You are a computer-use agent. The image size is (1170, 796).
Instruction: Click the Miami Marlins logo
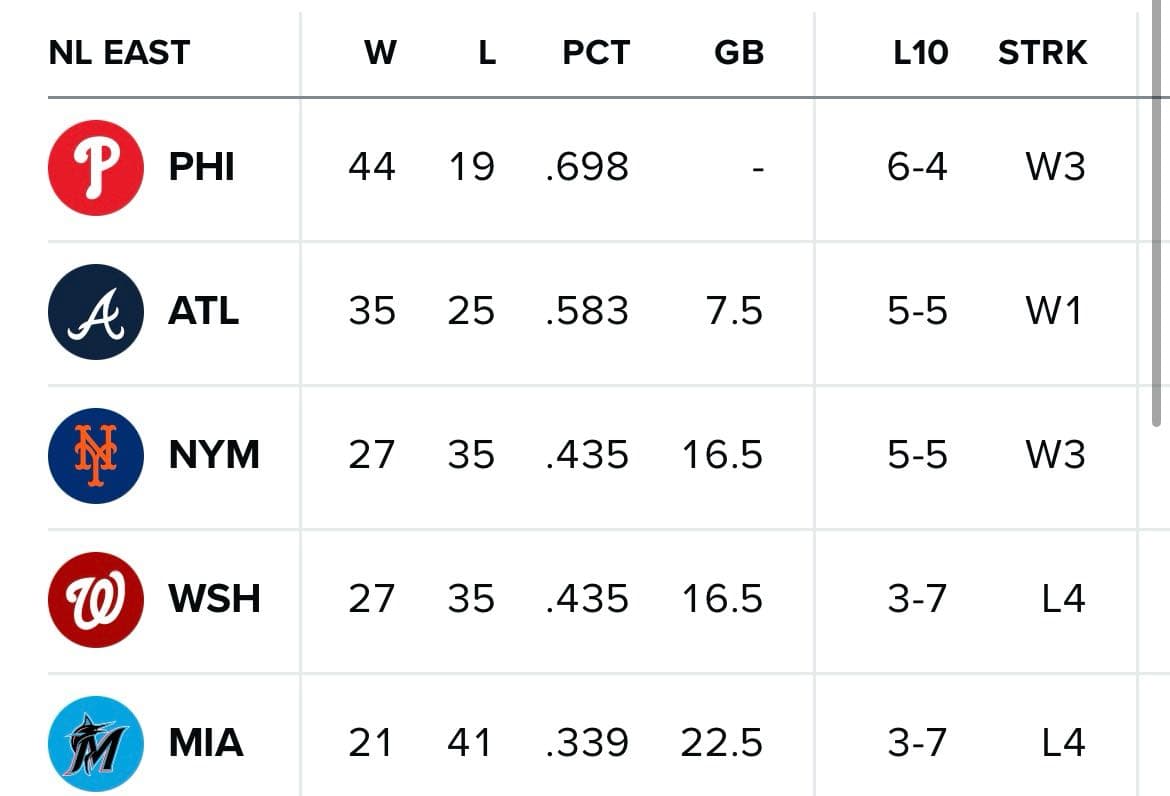pyautogui.click(x=96, y=743)
